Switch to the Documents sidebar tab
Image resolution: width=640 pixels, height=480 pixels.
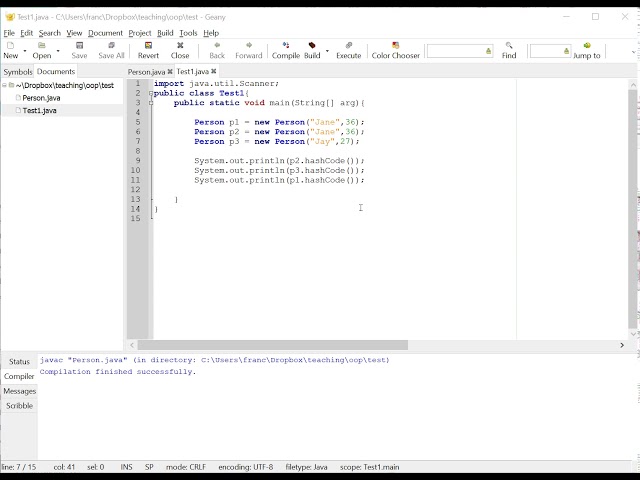click(x=56, y=71)
